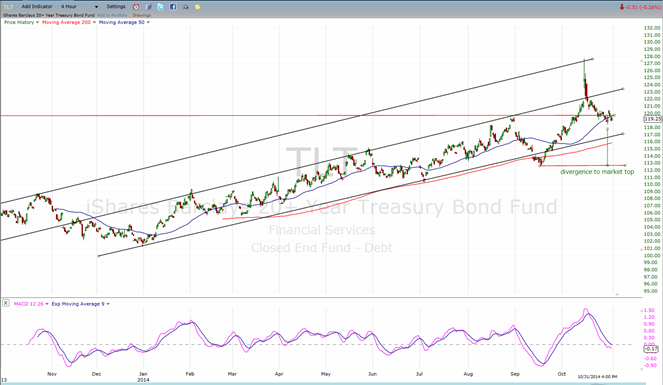663x385 pixels.
Task: Click the 95.00 price axis label
Action: pos(652,291)
